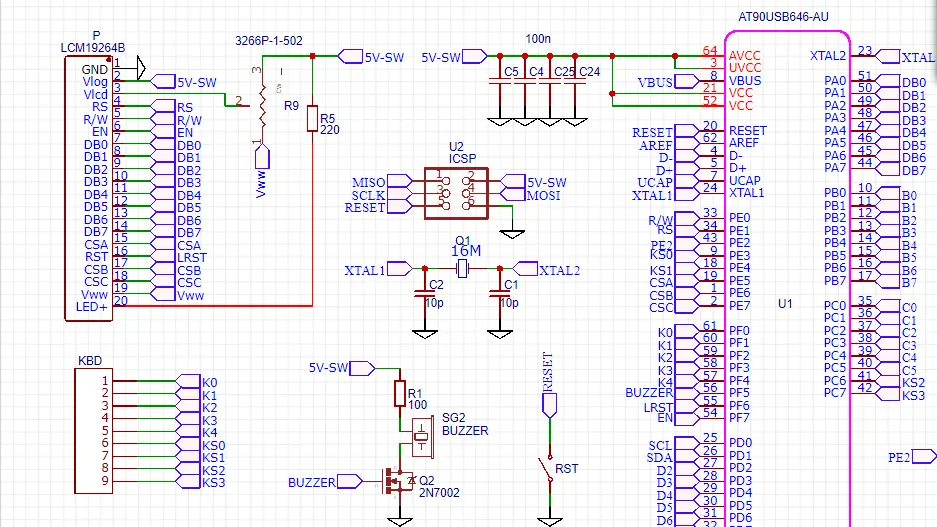Select the R9 potentiometer zigzag symbol
The image size is (937, 527).
click(x=262, y=105)
